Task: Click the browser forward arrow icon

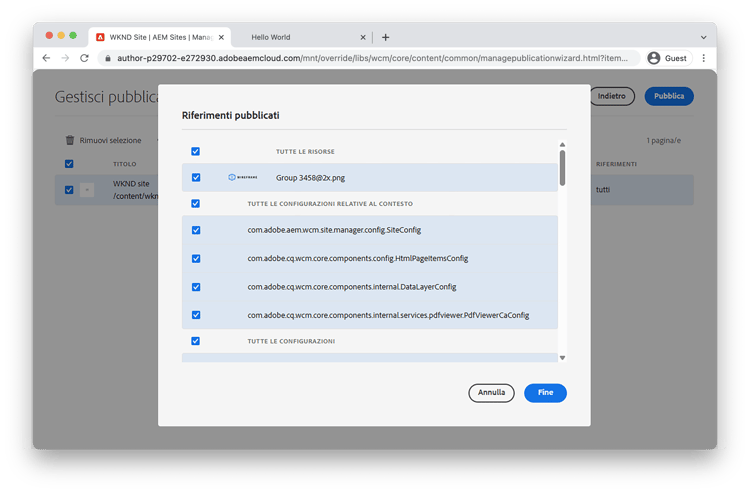Action: click(x=65, y=58)
